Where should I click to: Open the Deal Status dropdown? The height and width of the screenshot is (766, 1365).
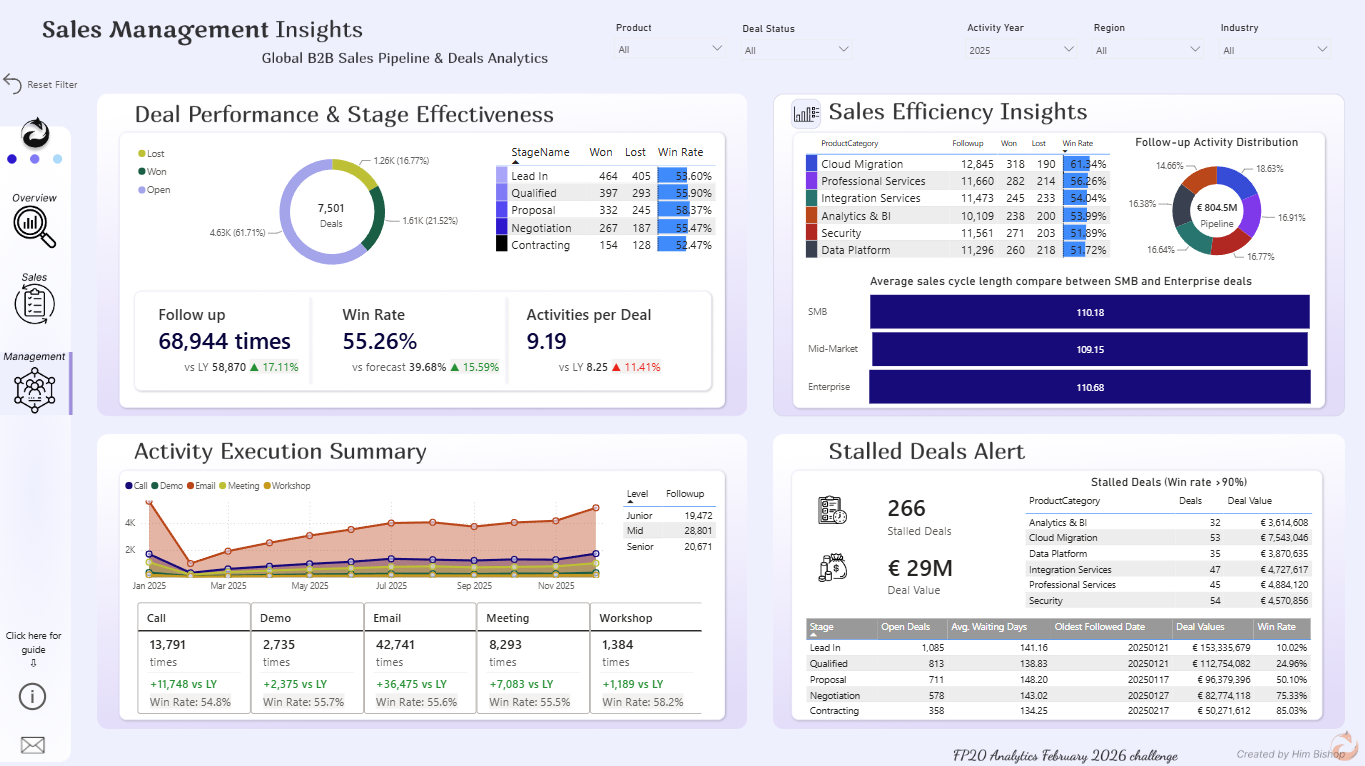(797, 50)
